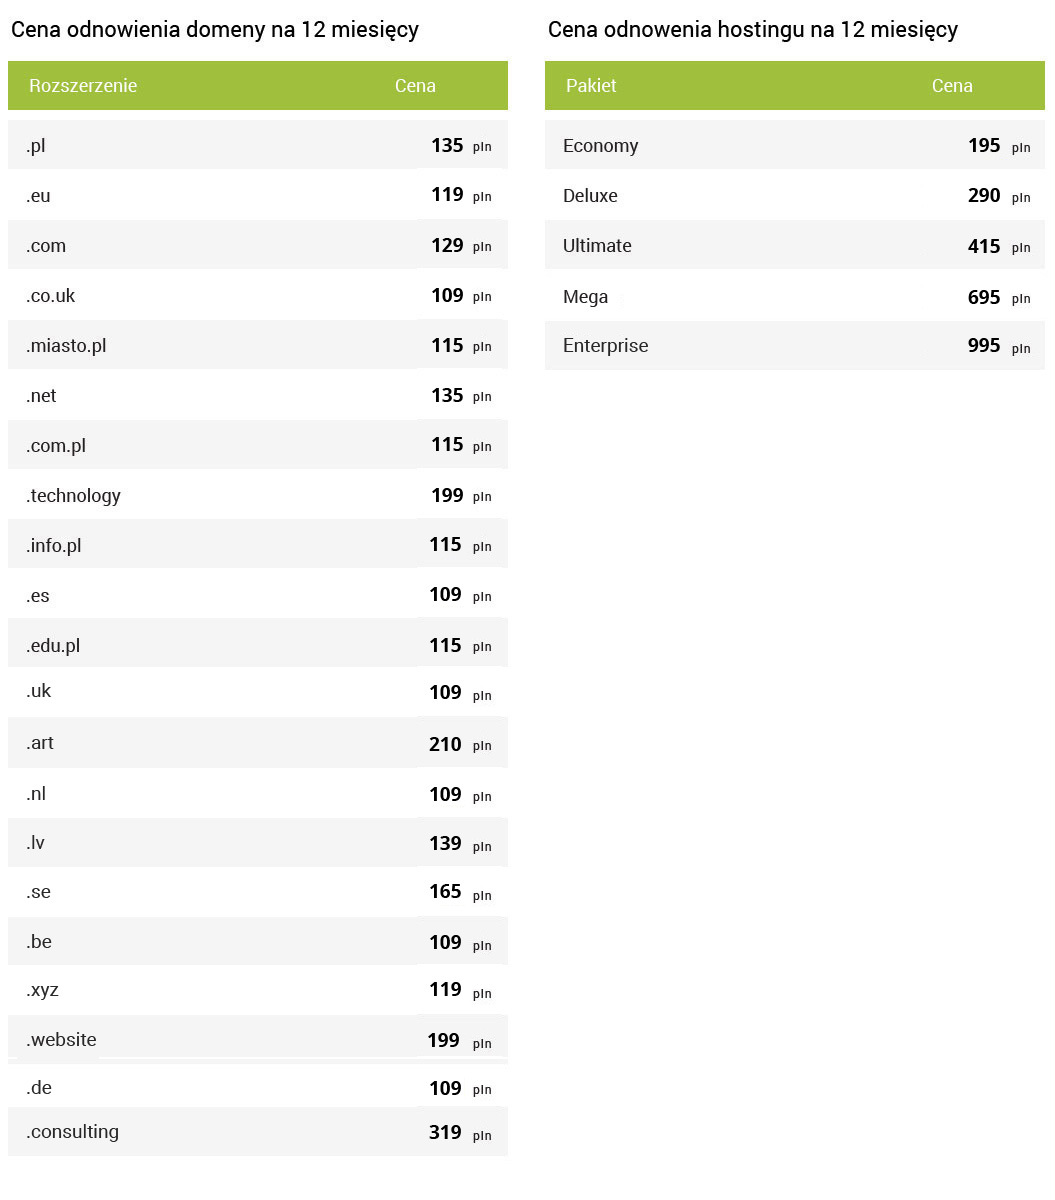Click the Cena header in hosting table
Screen dimensions: 1055x1200
(952, 86)
